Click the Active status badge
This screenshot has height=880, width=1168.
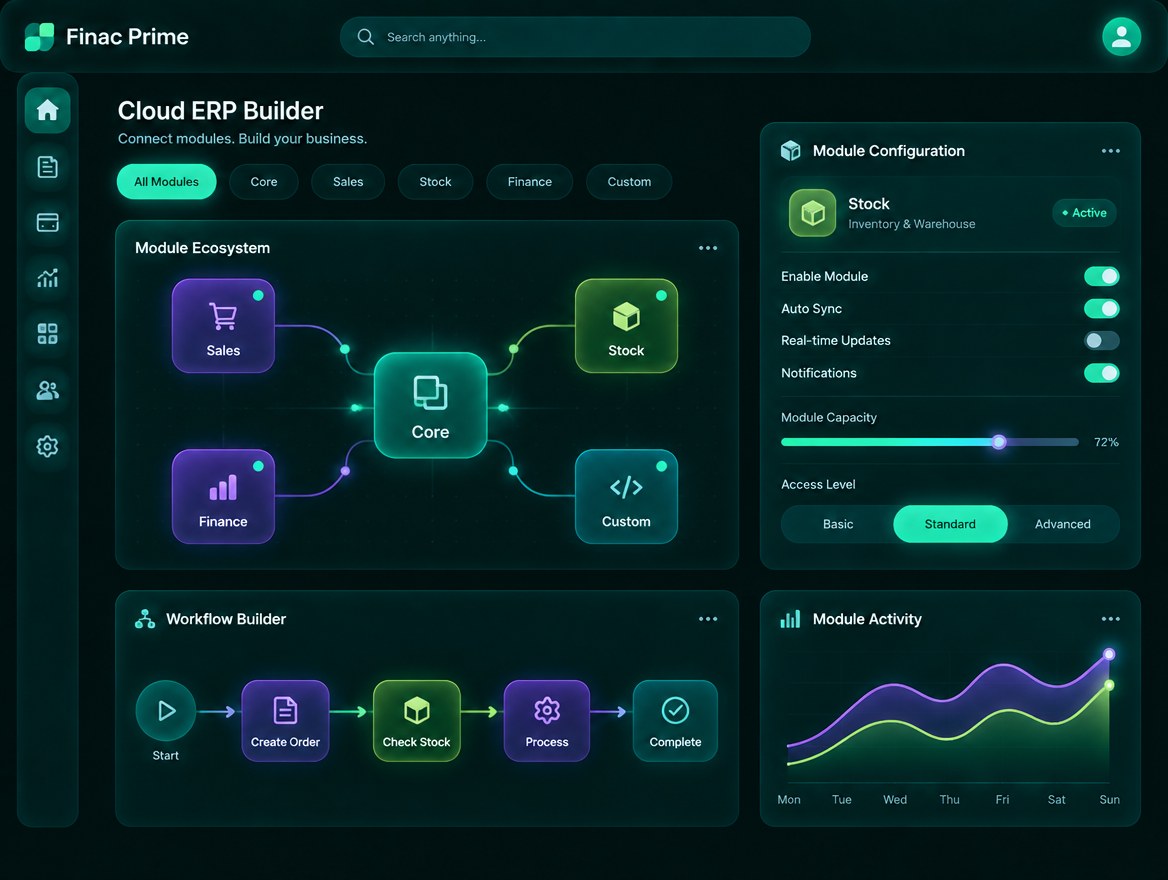[1085, 213]
